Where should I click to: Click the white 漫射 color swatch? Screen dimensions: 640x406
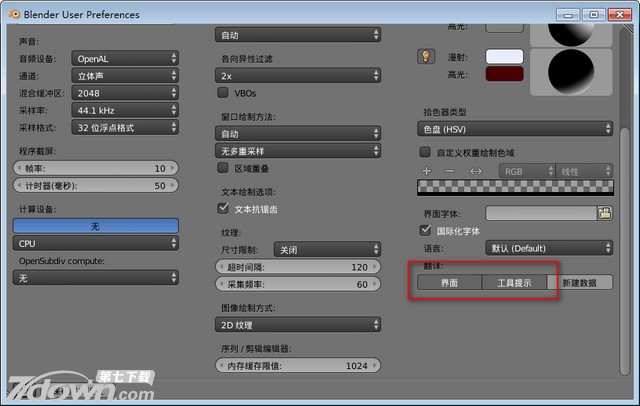(x=504, y=57)
